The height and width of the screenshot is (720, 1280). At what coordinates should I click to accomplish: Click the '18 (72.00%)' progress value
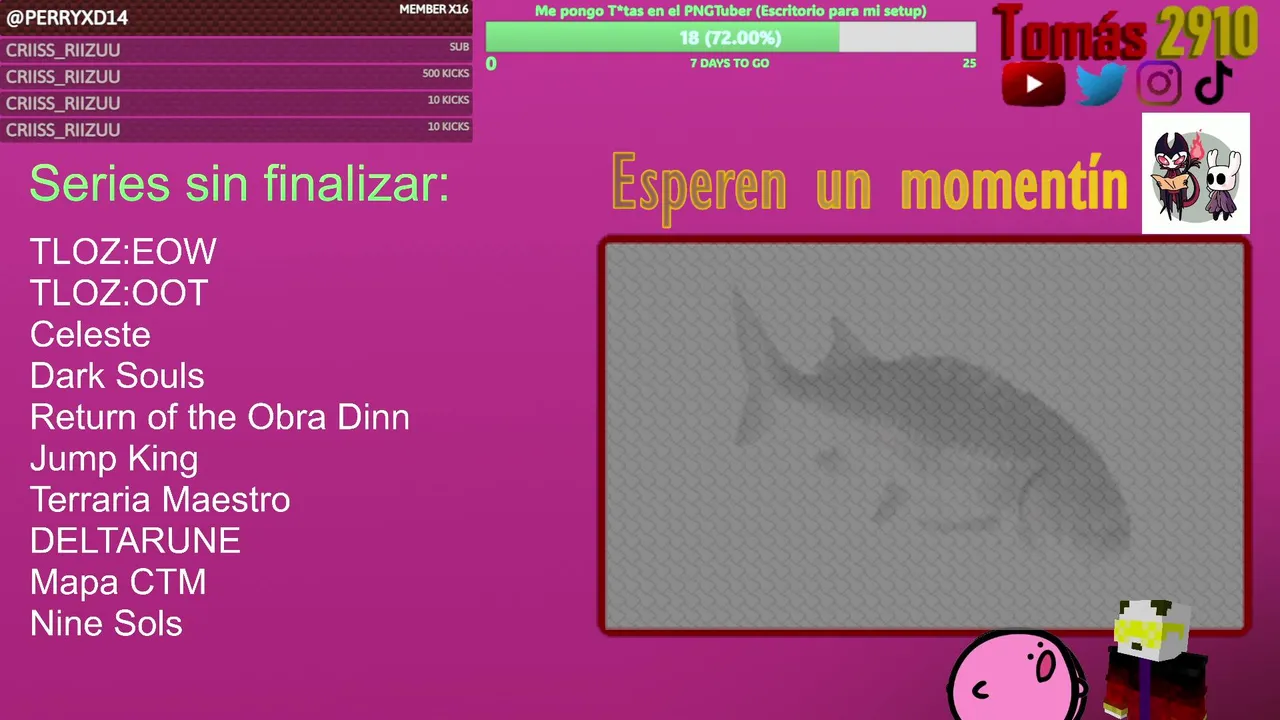pyautogui.click(x=730, y=38)
